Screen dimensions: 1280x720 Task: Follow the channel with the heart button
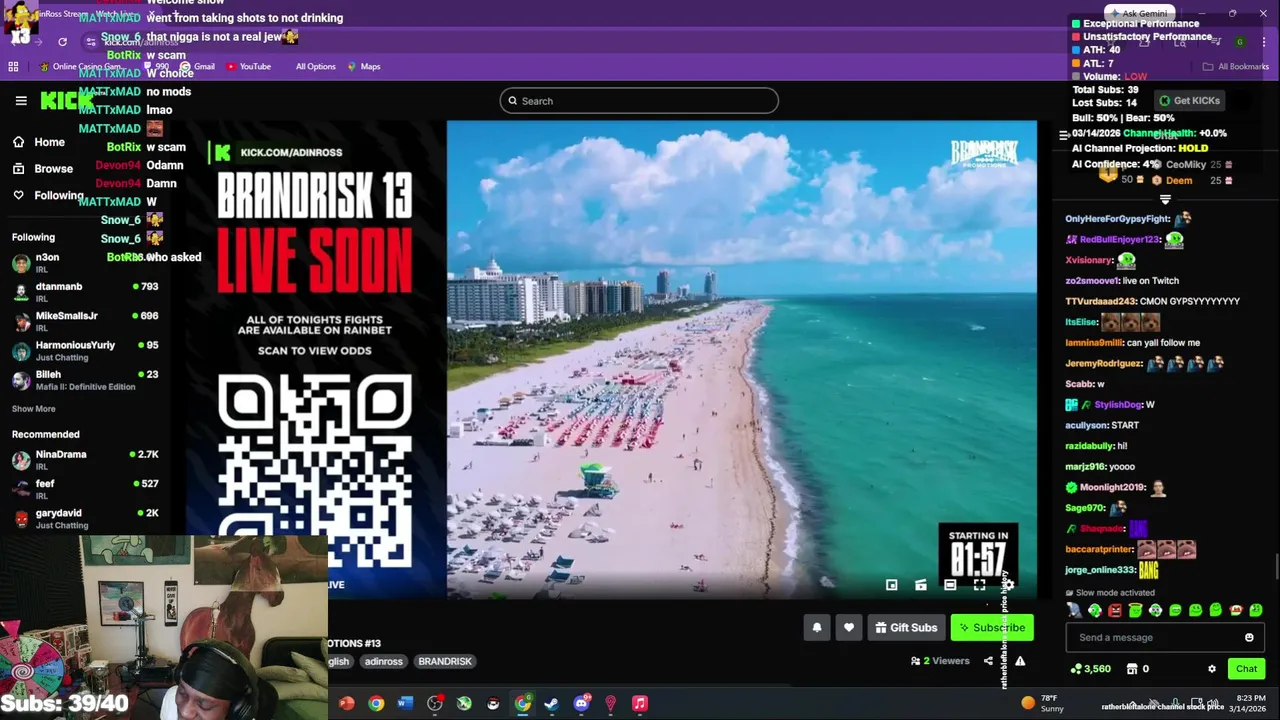[849, 628]
